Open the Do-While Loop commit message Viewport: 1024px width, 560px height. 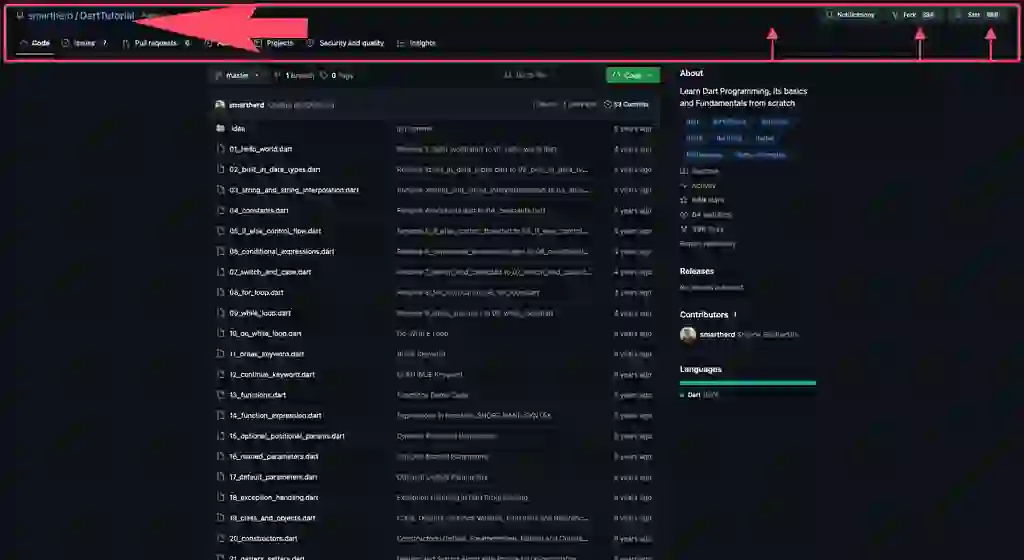pyautogui.click(x=422, y=334)
